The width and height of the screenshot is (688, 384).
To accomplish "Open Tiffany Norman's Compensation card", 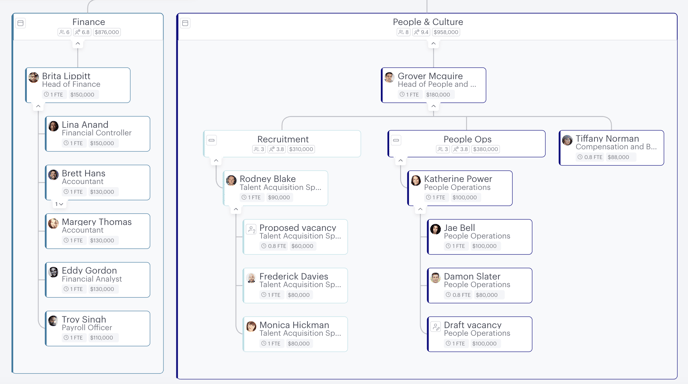I will coord(611,148).
